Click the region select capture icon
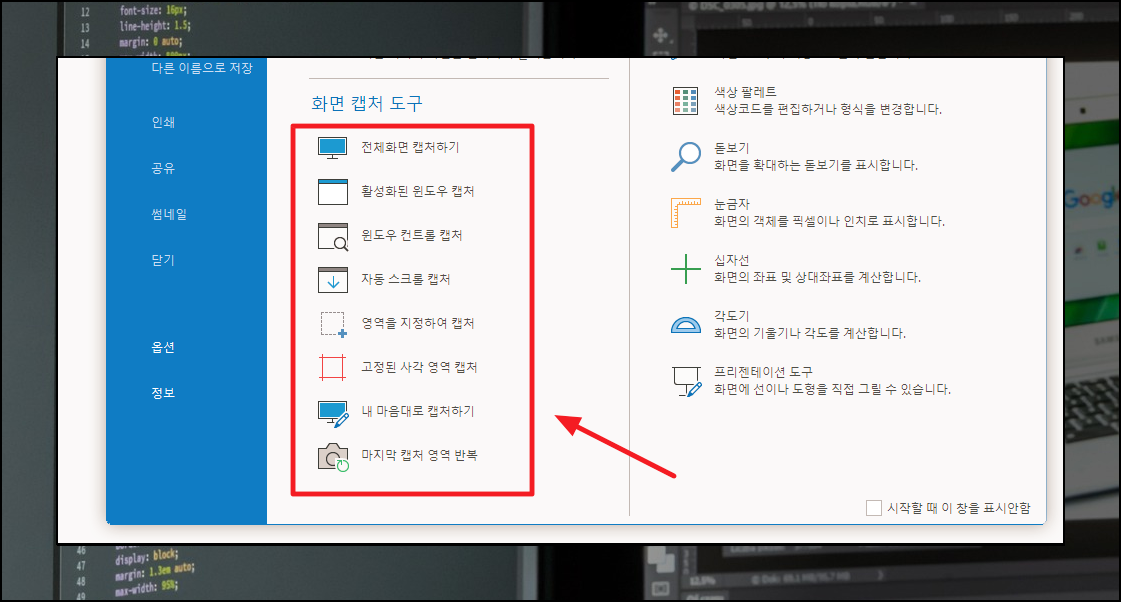 click(x=333, y=324)
